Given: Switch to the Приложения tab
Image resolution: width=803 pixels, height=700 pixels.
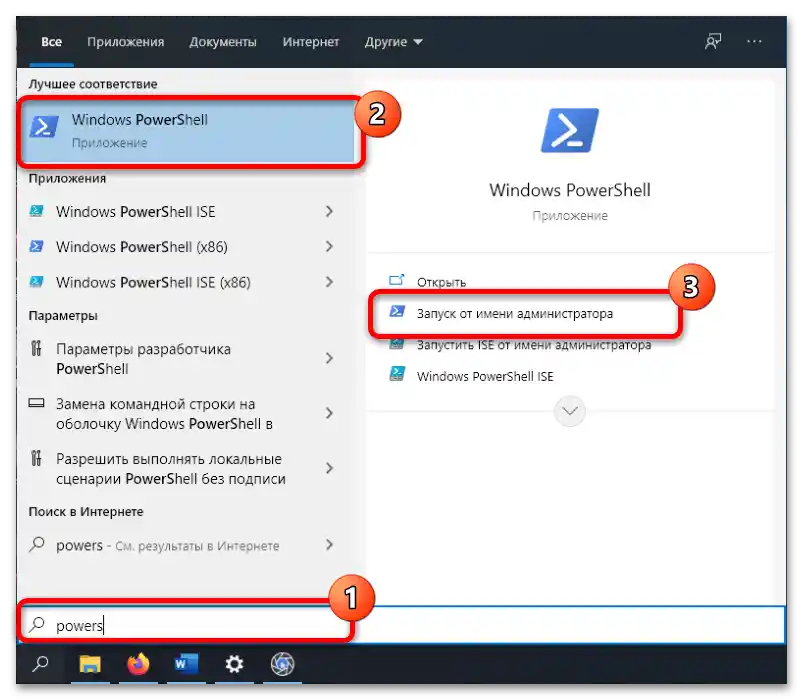Looking at the screenshot, I should (125, 41).
